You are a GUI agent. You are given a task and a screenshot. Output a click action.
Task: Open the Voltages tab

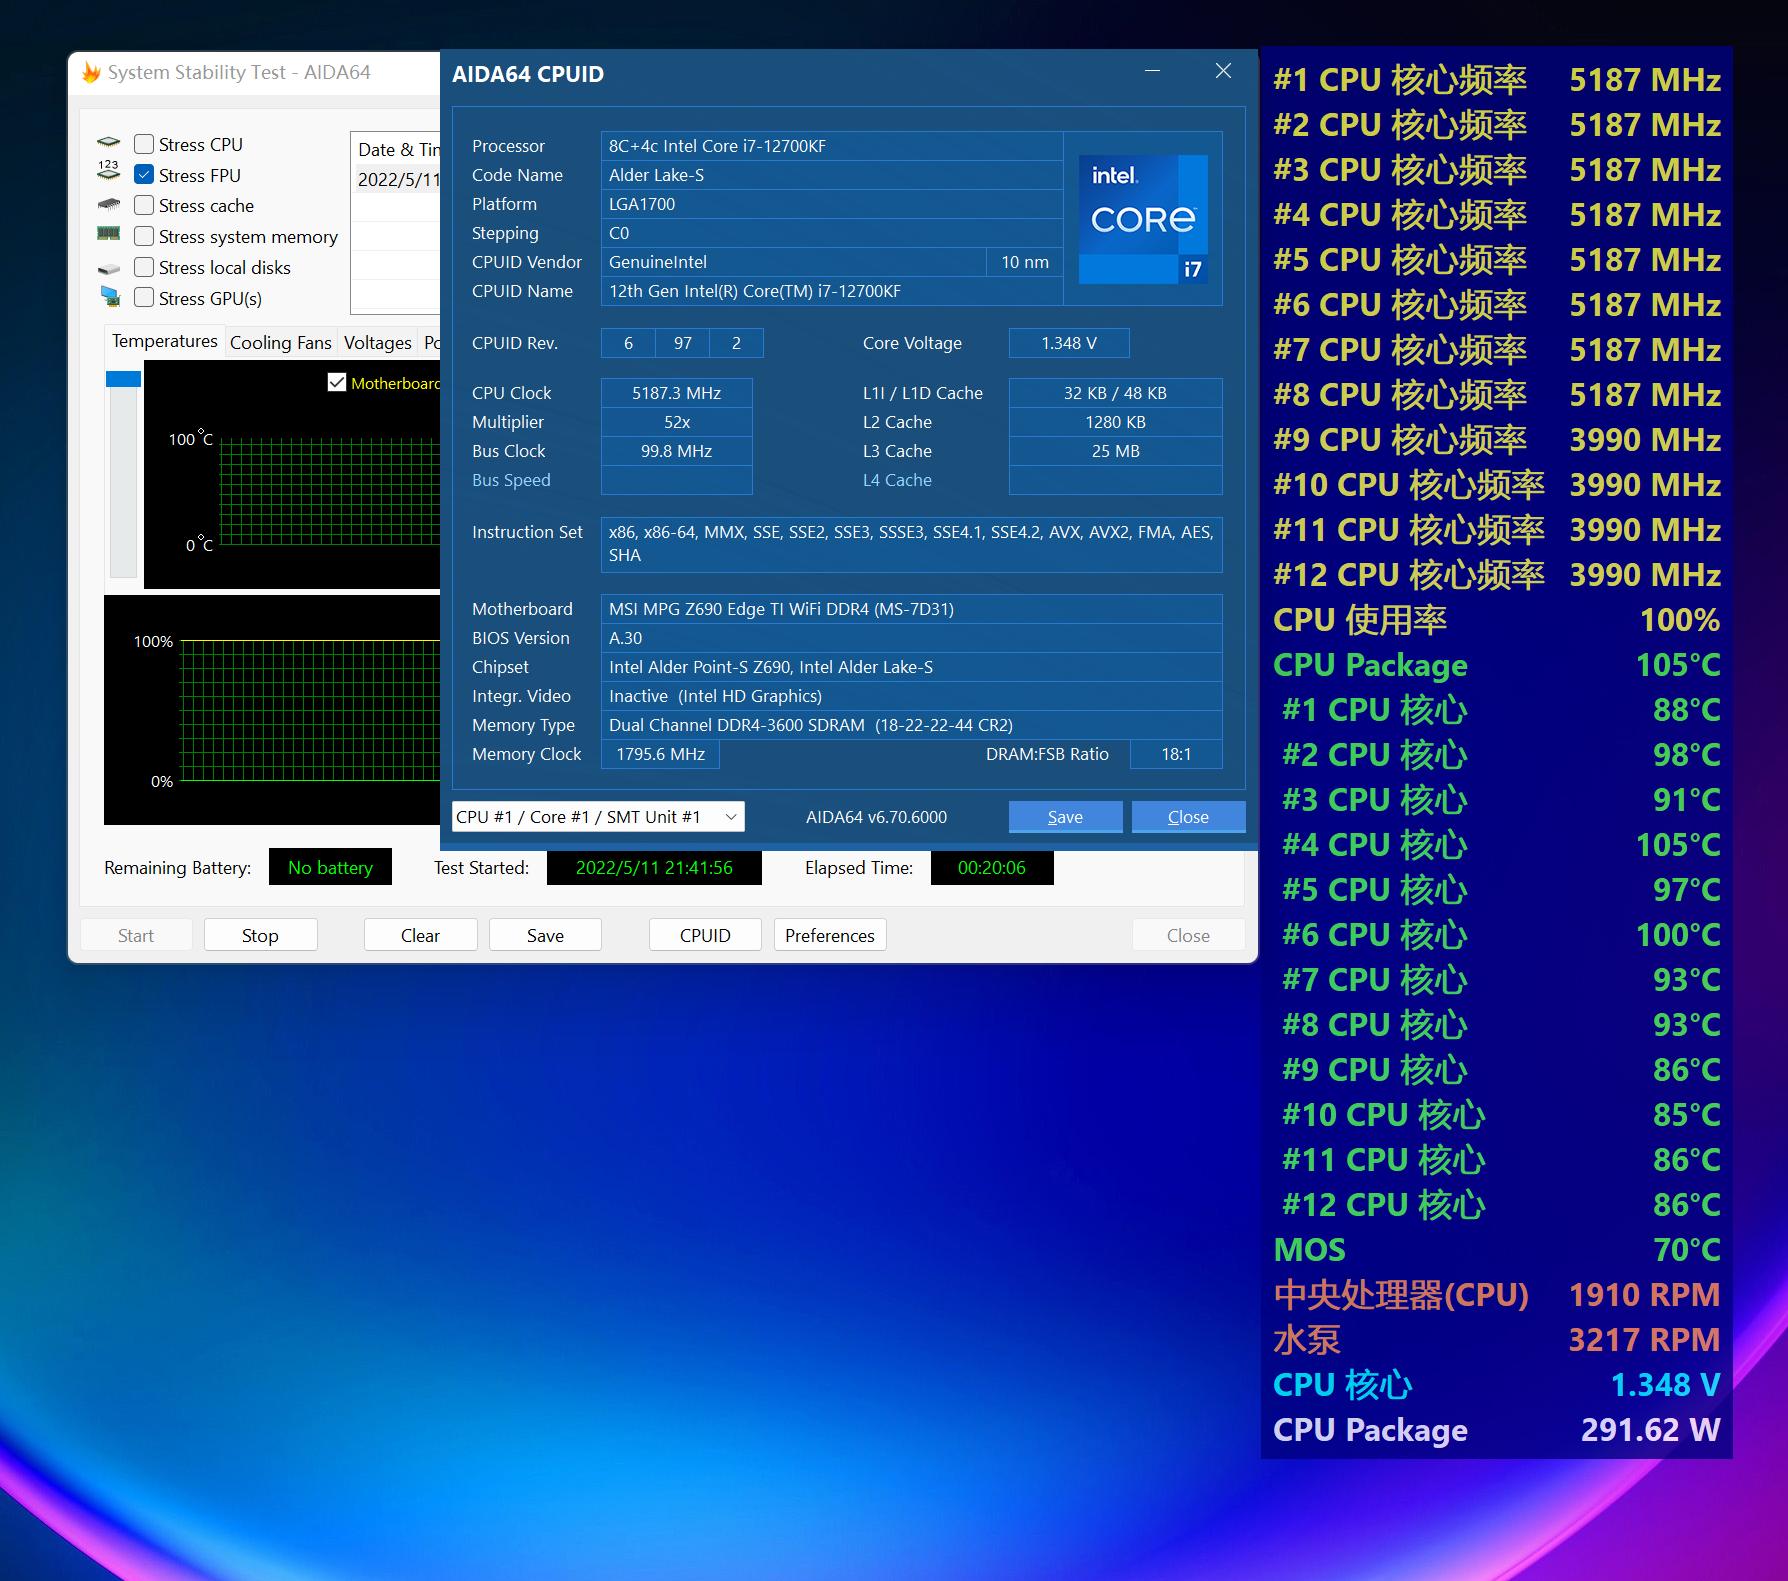pos(377,342)
